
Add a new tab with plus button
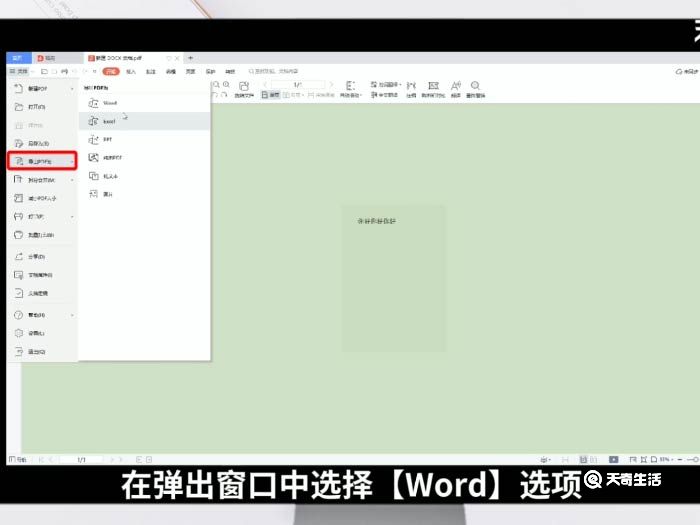pos(191,58)
